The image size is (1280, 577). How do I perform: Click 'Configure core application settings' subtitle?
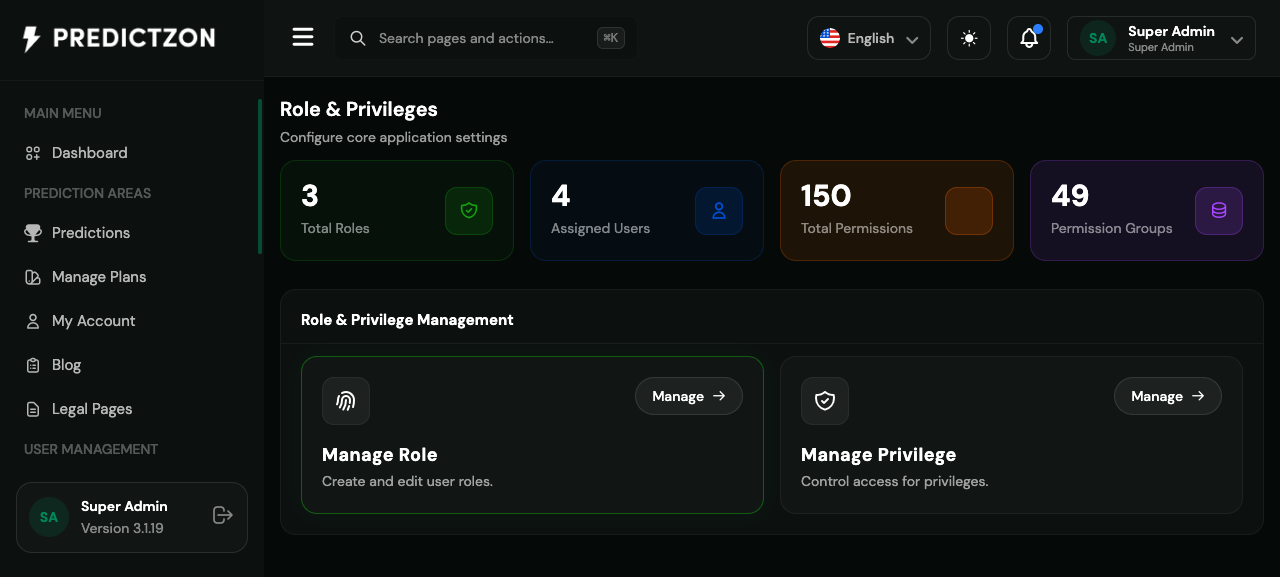click(x=394, y=137)
